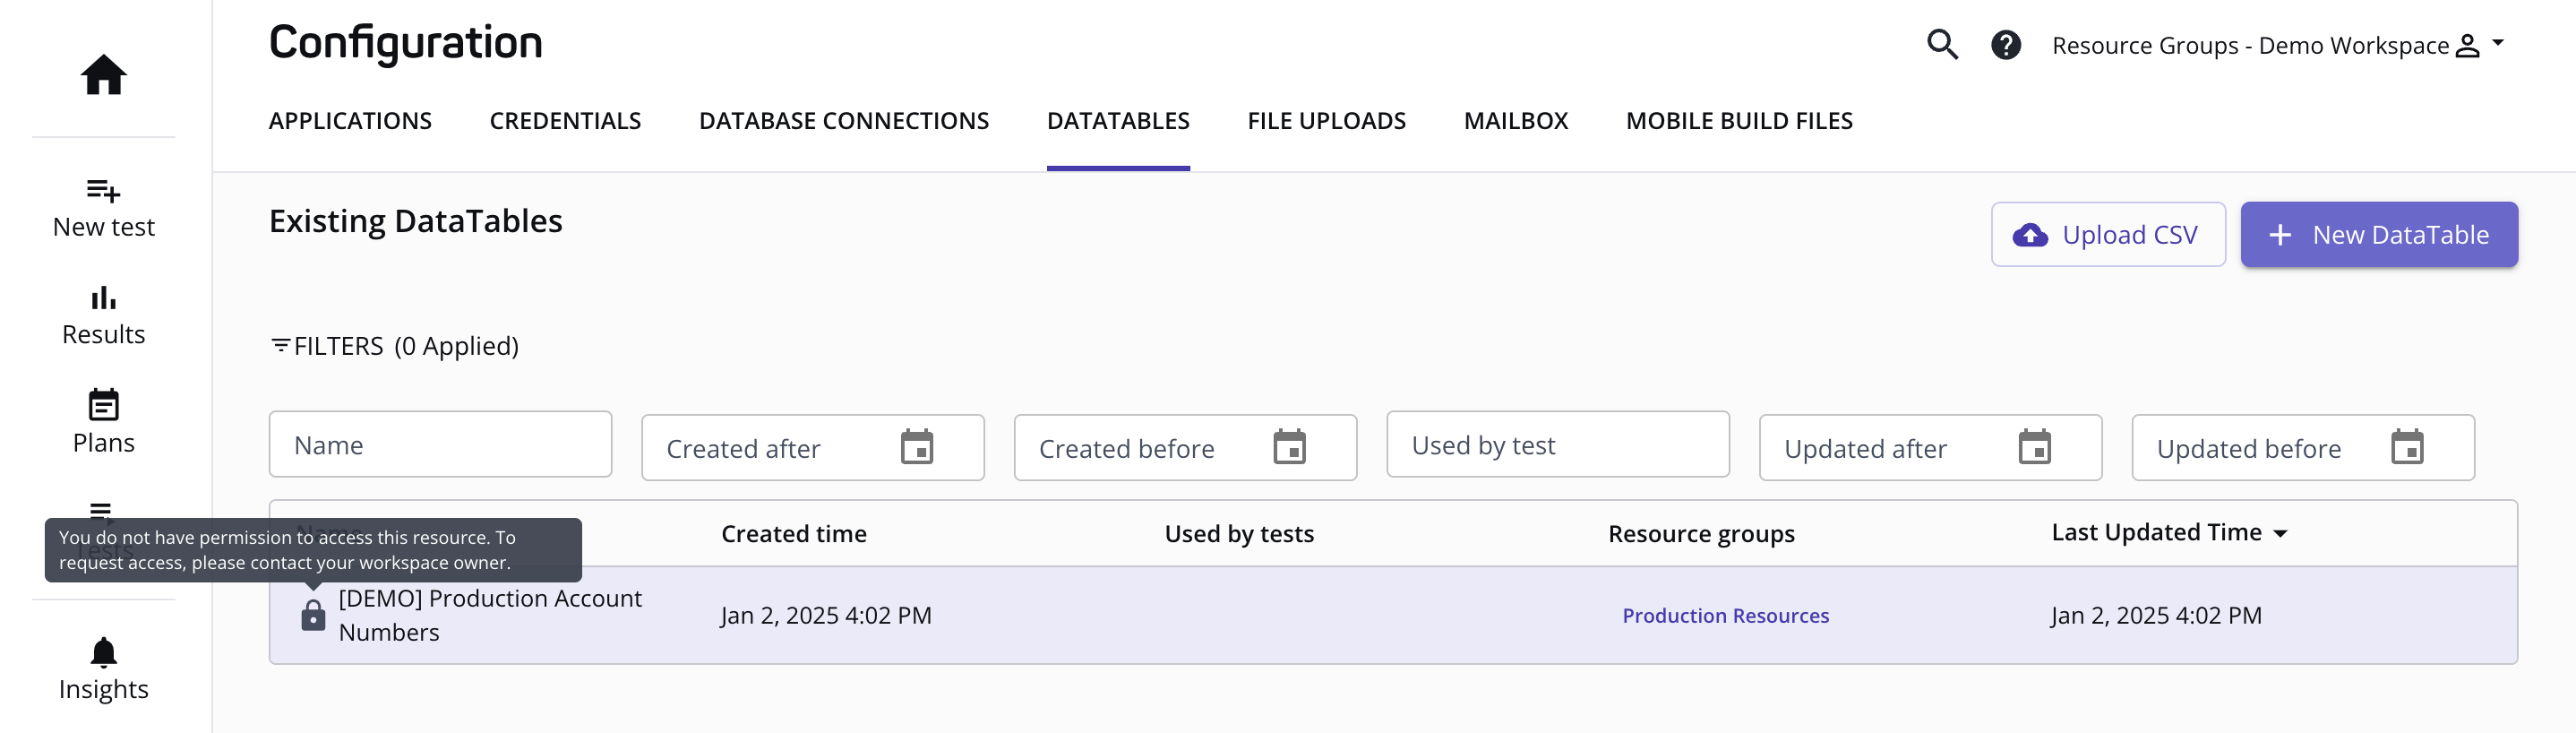Viewport: 2576px width, 733px height.
Task: Open the Created after calendar picker
Action: click(916, 447)
